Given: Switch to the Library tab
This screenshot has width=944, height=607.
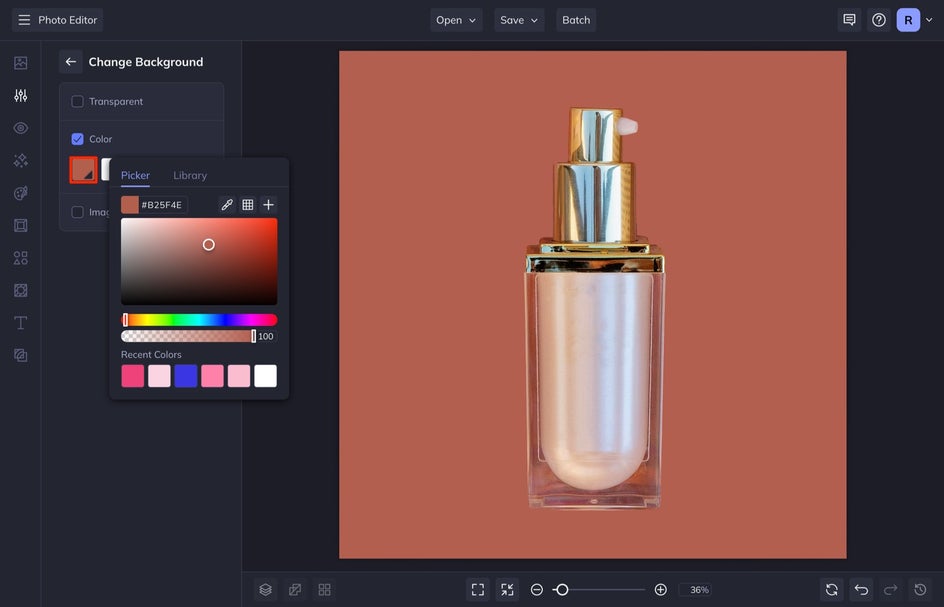Looking at the screenshot, I should tap(190, 176).
